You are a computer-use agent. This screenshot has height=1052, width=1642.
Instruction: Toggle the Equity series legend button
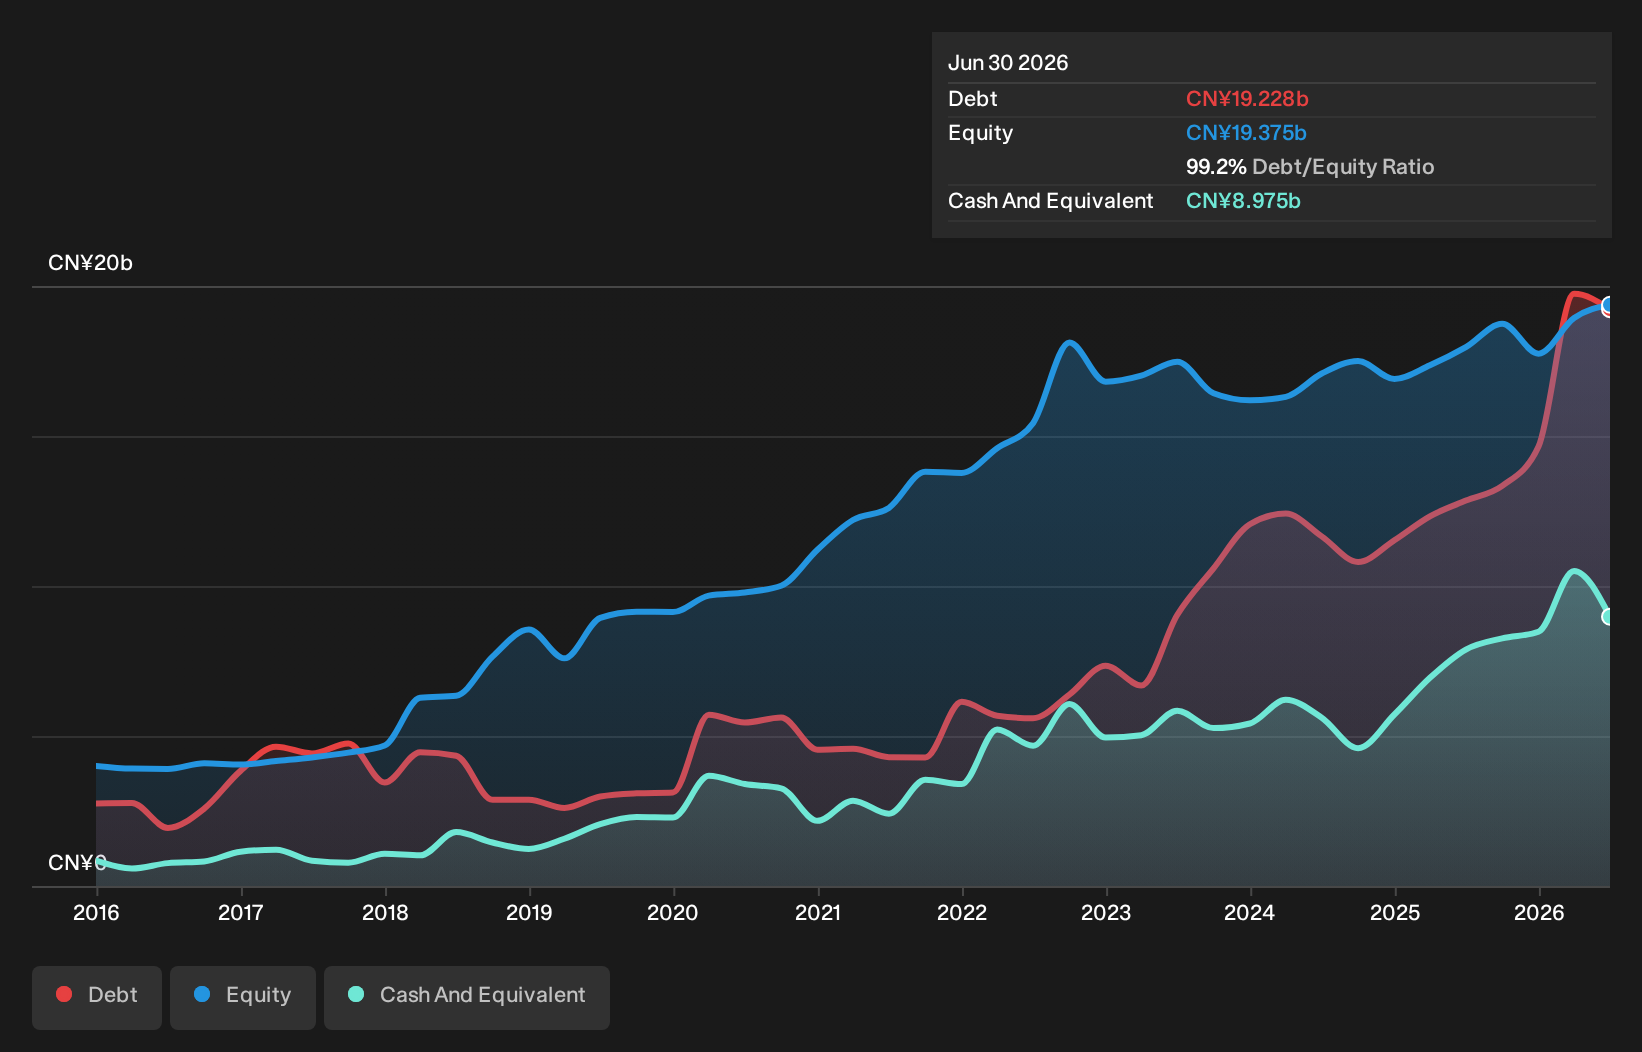click(243, 997)
